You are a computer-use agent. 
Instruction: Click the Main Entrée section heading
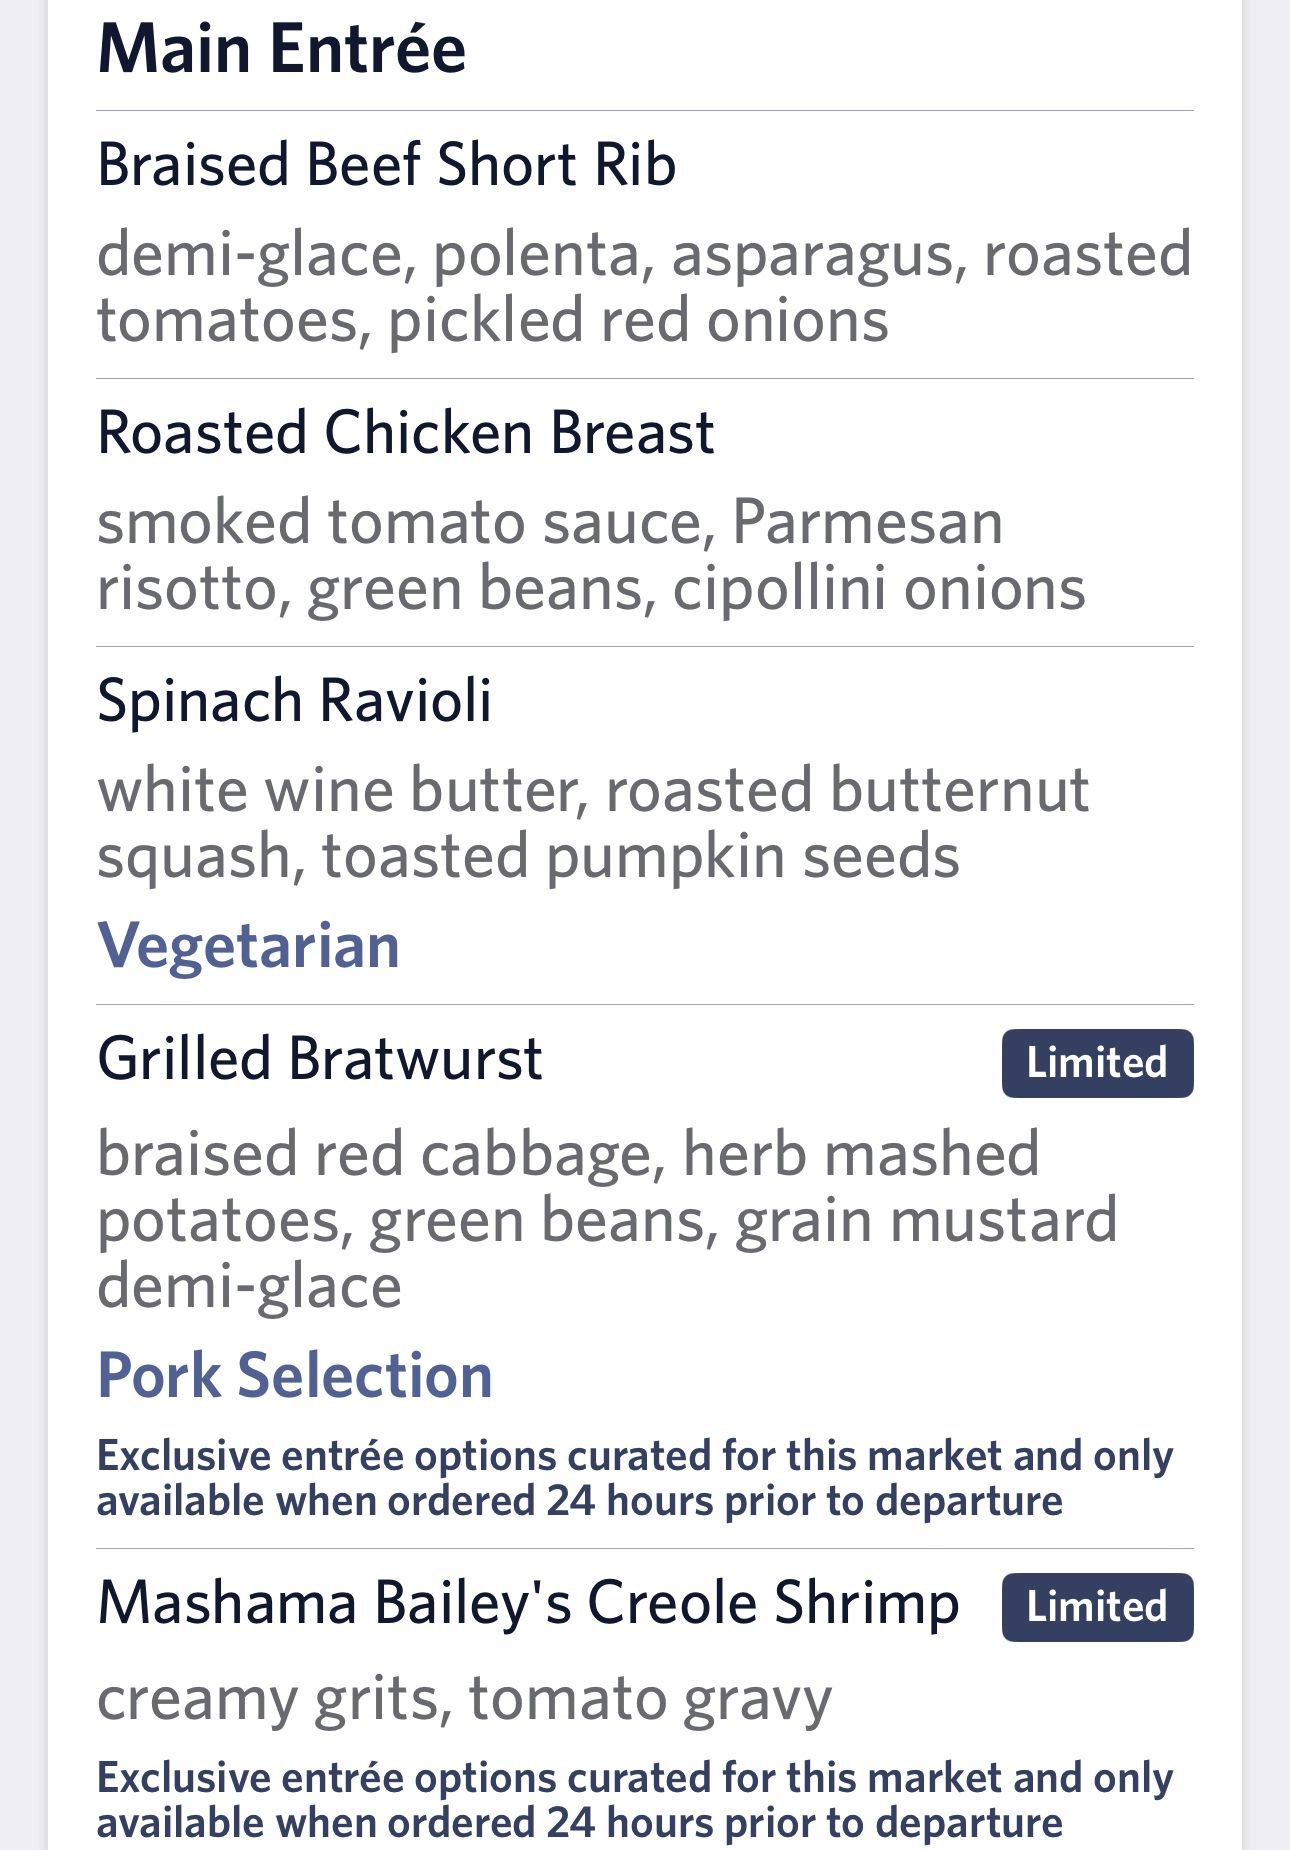click(281, 49)
